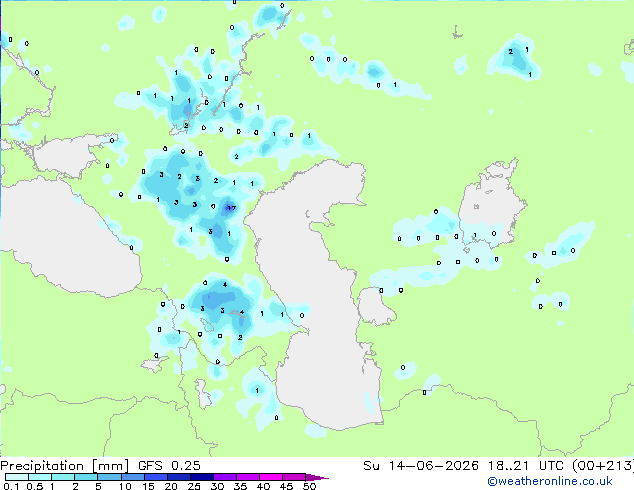Click the '0.5' legend scale label

34,486
